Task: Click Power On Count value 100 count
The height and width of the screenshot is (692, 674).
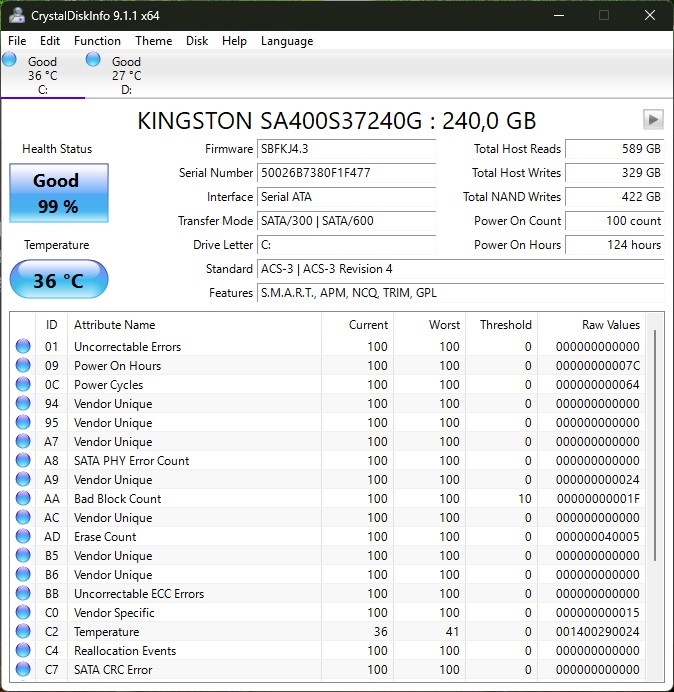Action: pyautogui.click(x=614, y=221)
